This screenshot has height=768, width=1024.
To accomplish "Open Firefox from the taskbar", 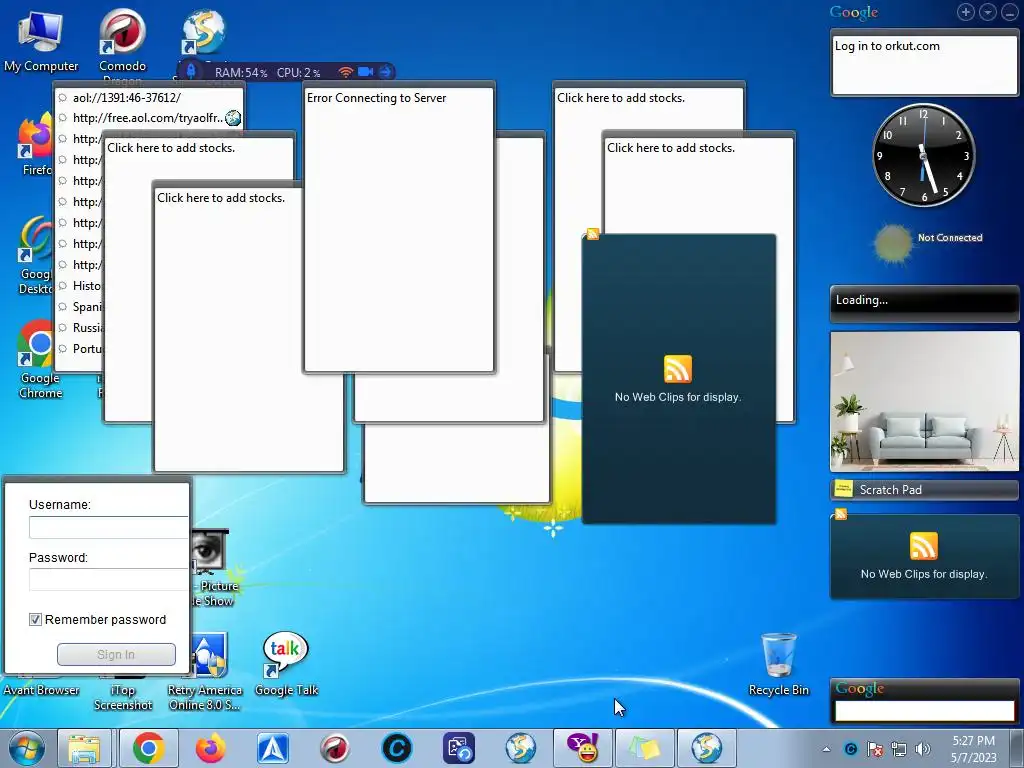I will 210,748.
